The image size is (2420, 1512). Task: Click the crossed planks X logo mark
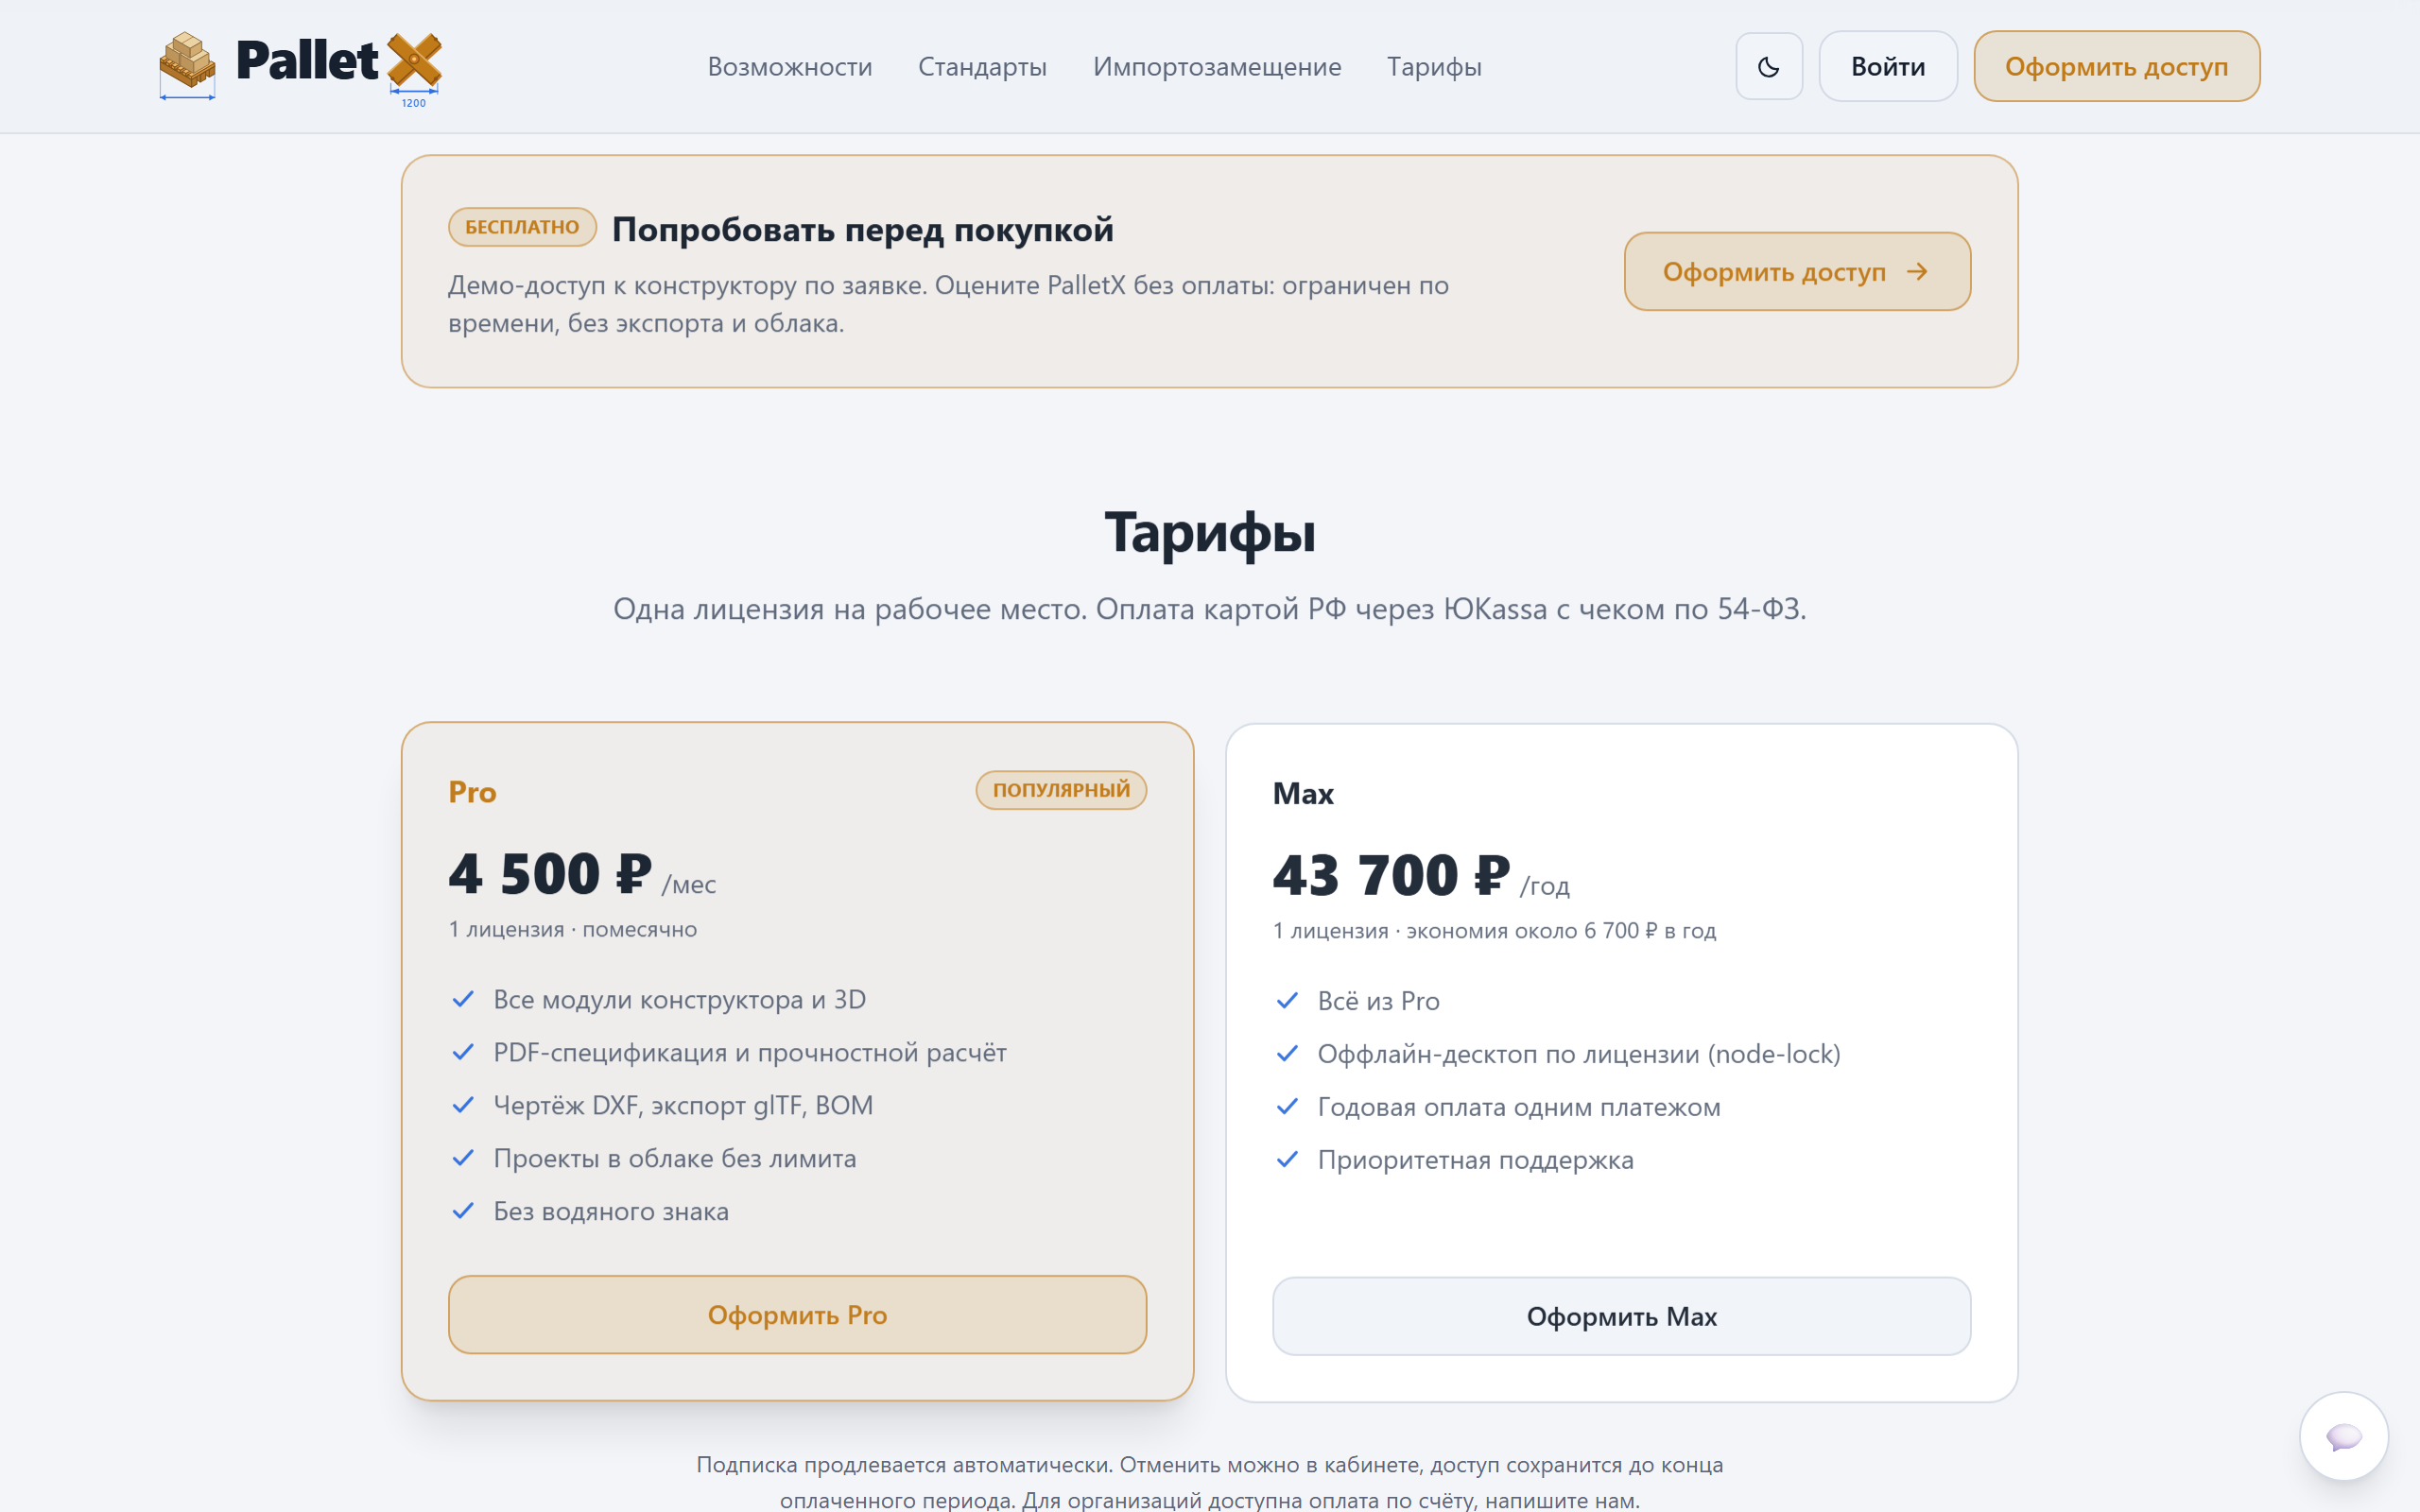click(414, 60)
